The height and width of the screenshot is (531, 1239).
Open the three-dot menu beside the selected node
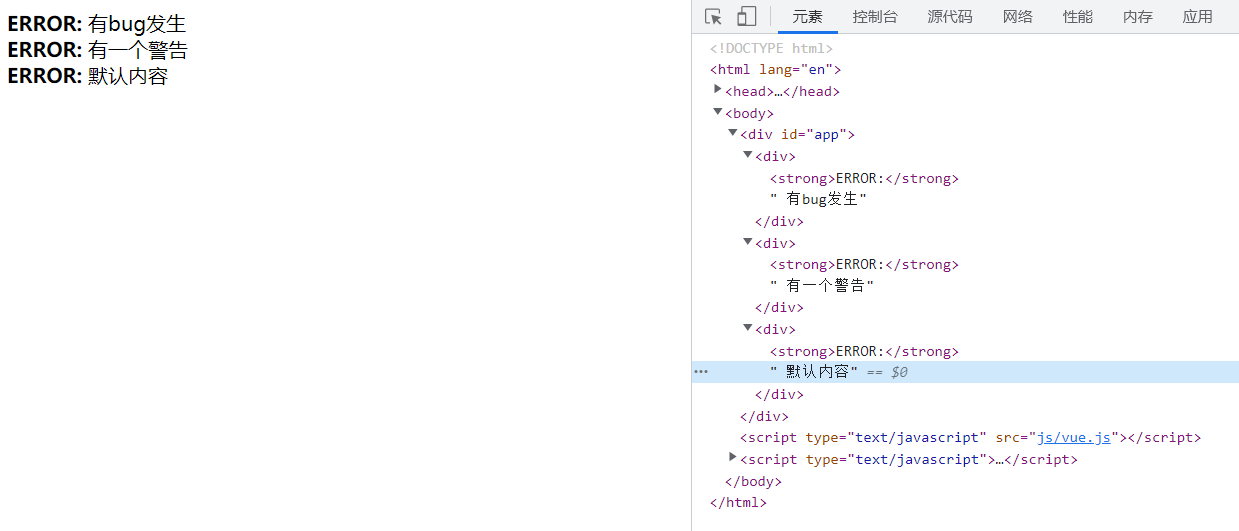pyautogui.click(x=701, y=372)
